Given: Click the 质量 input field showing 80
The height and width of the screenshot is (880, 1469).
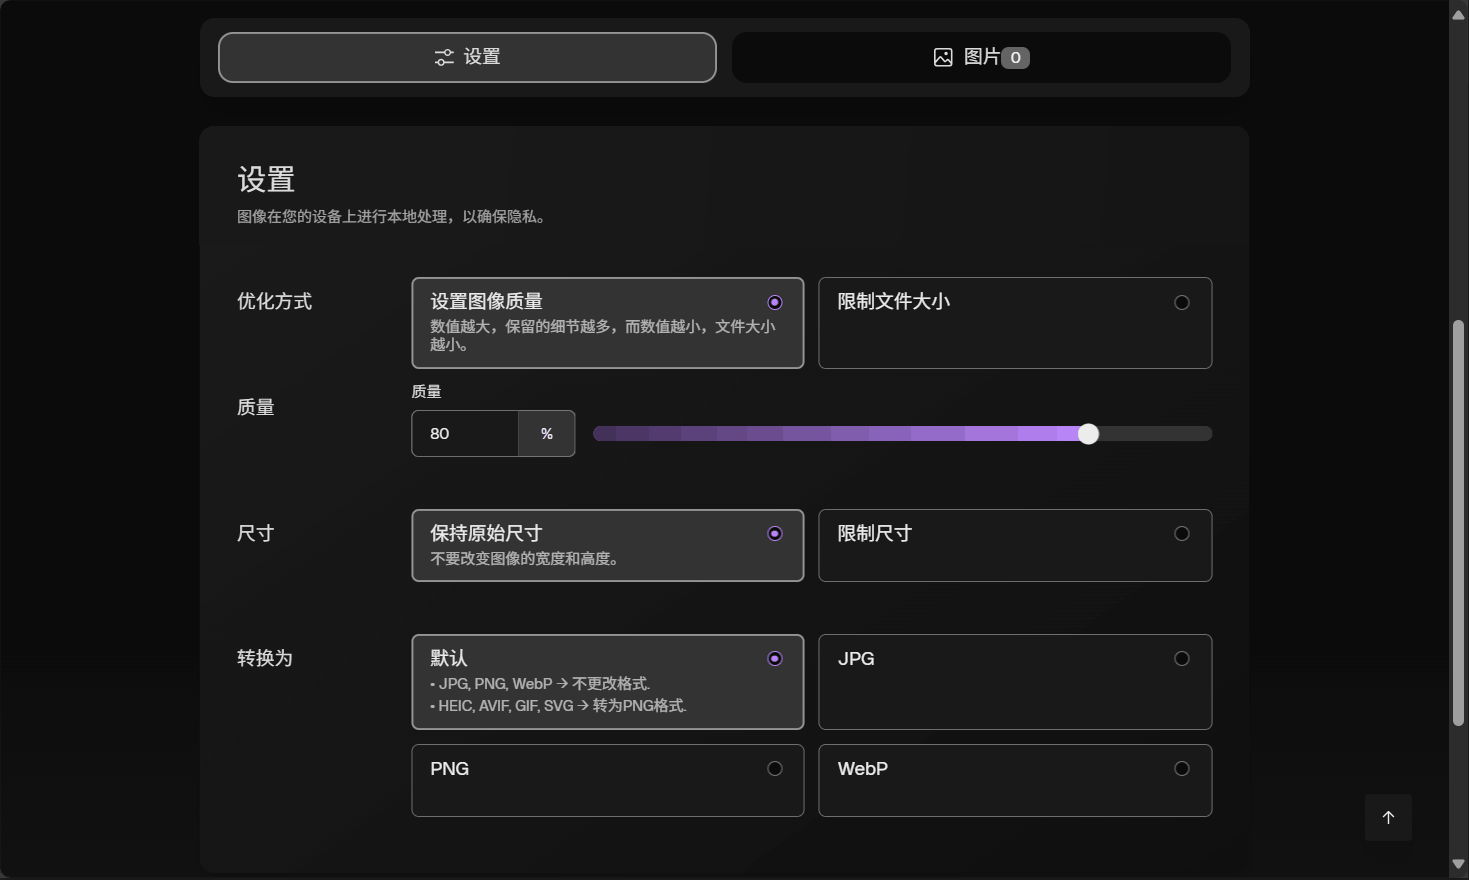Looking at the screenshot, I should point(465,433).
